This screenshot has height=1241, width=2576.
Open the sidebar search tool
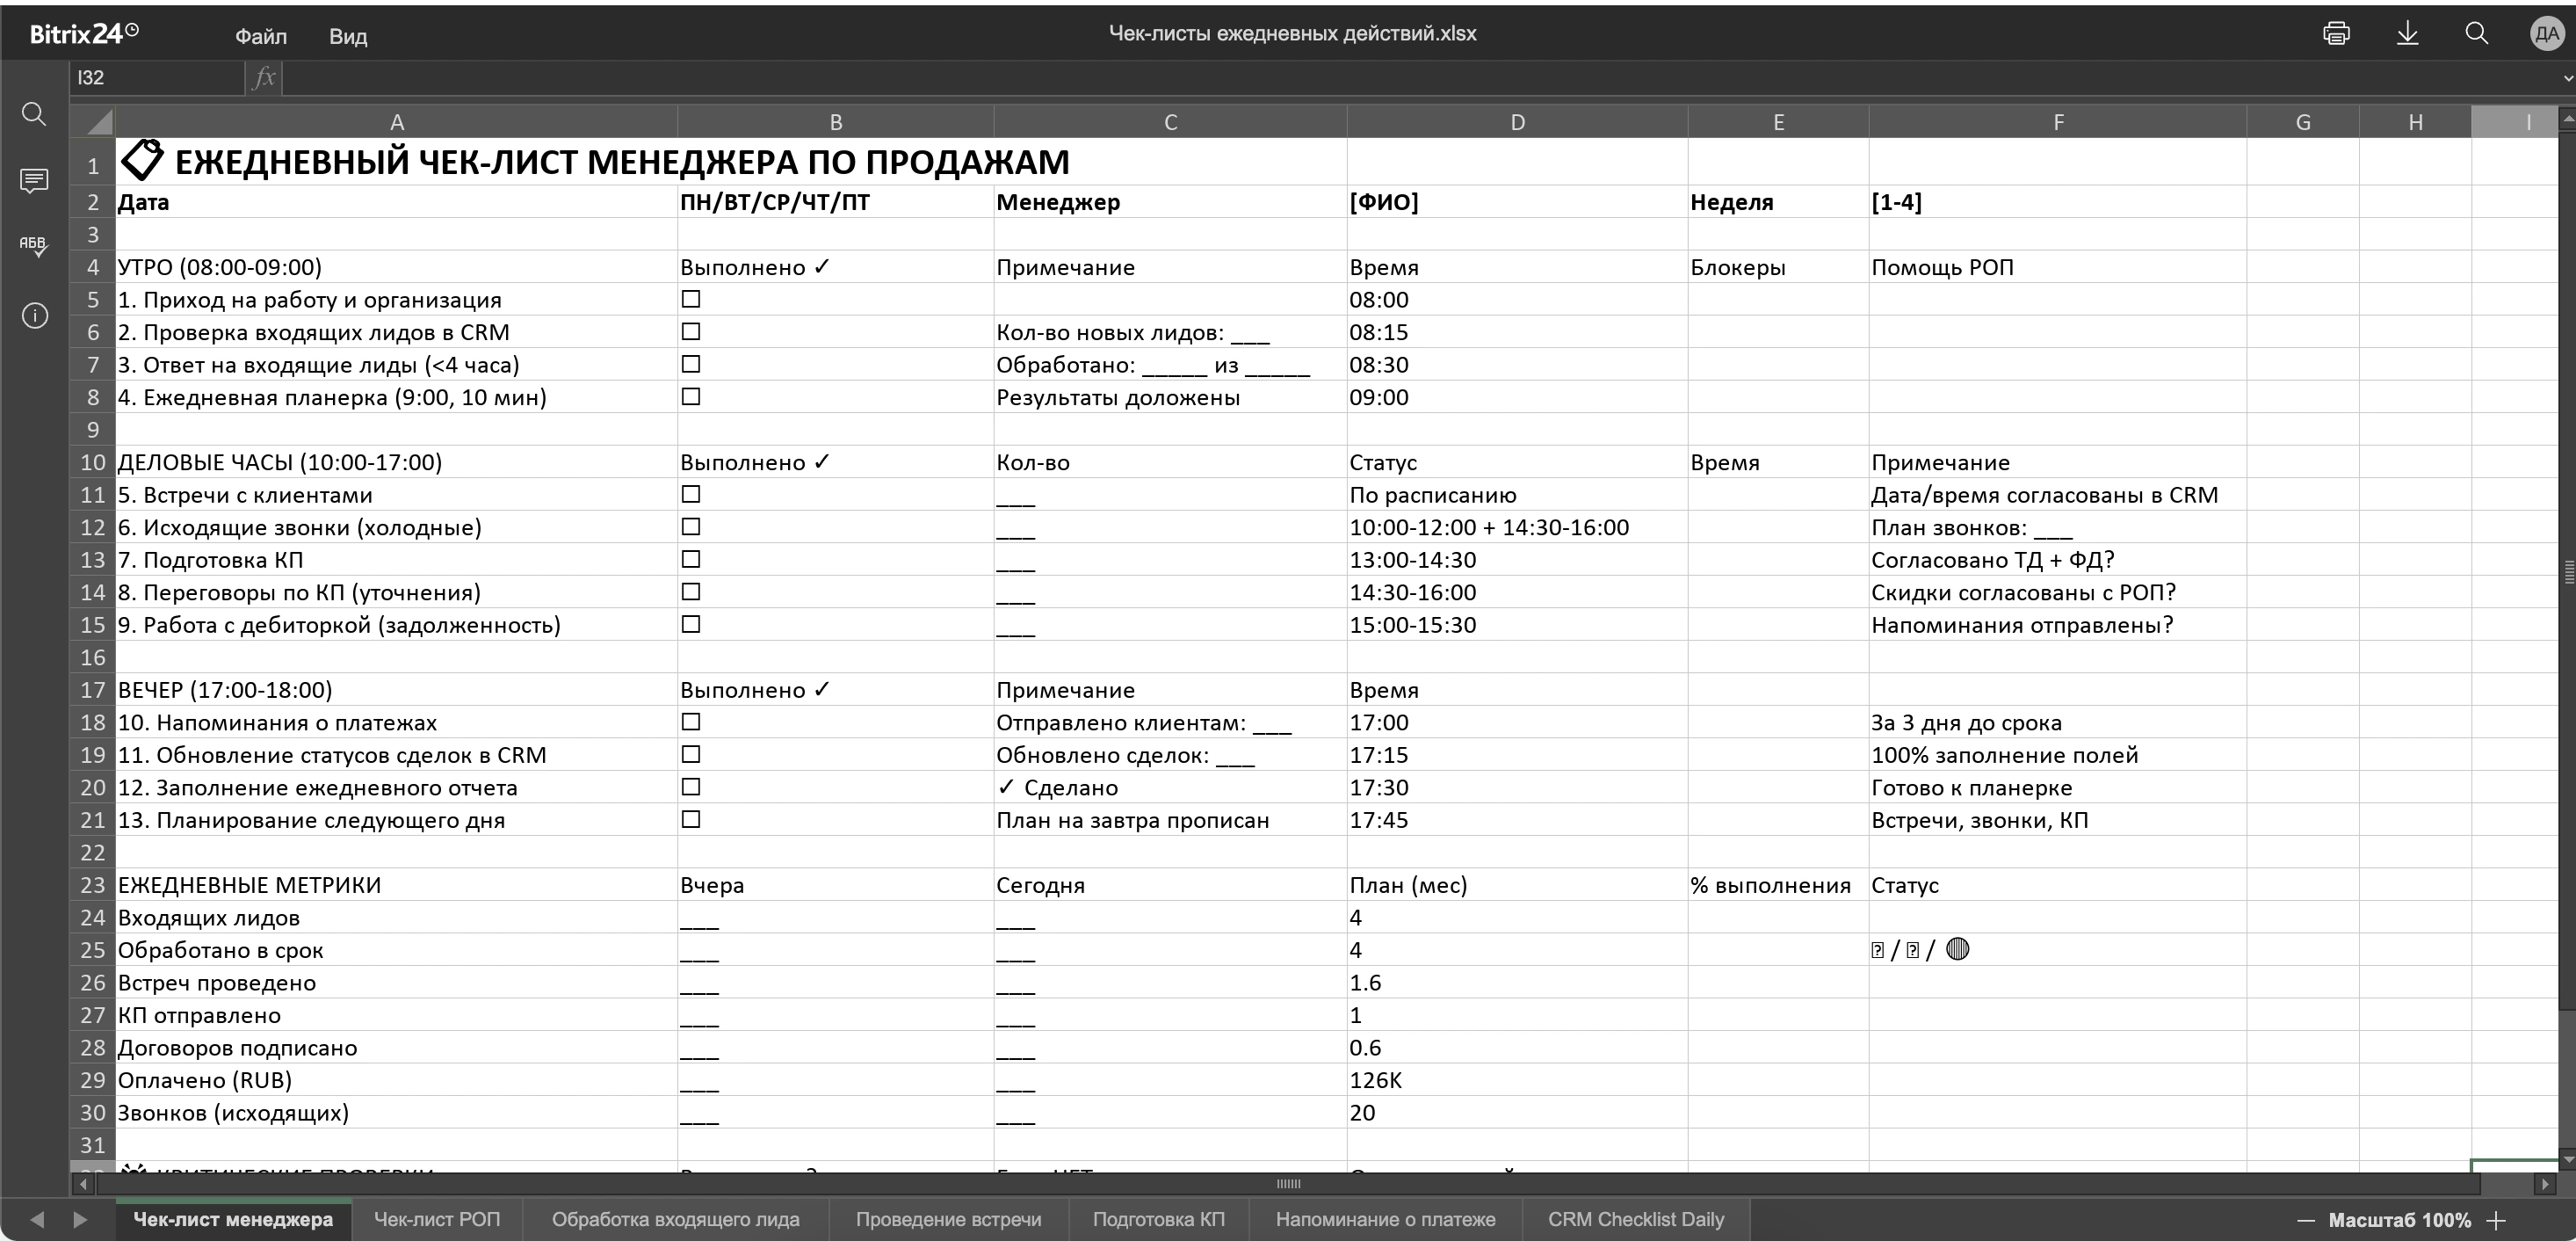34,114
